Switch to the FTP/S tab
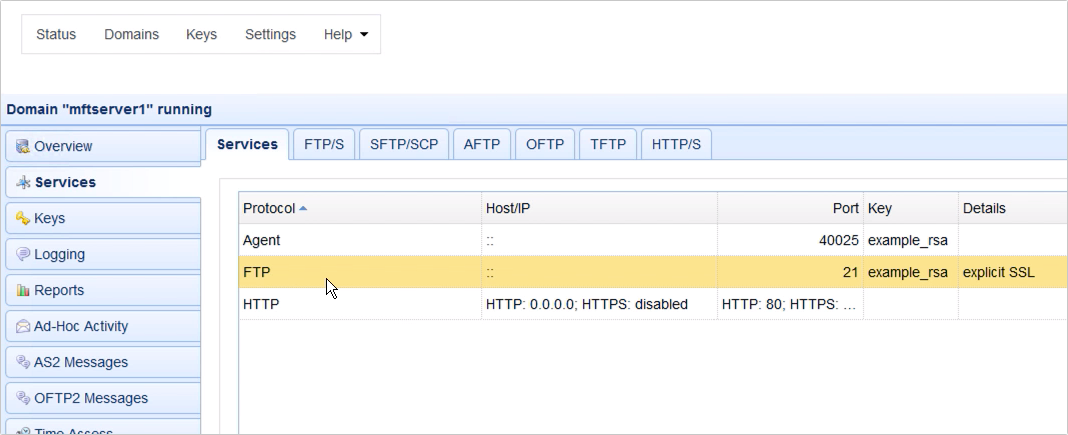The width and height of the screenshot is (1068, 435). coord(324,145)
